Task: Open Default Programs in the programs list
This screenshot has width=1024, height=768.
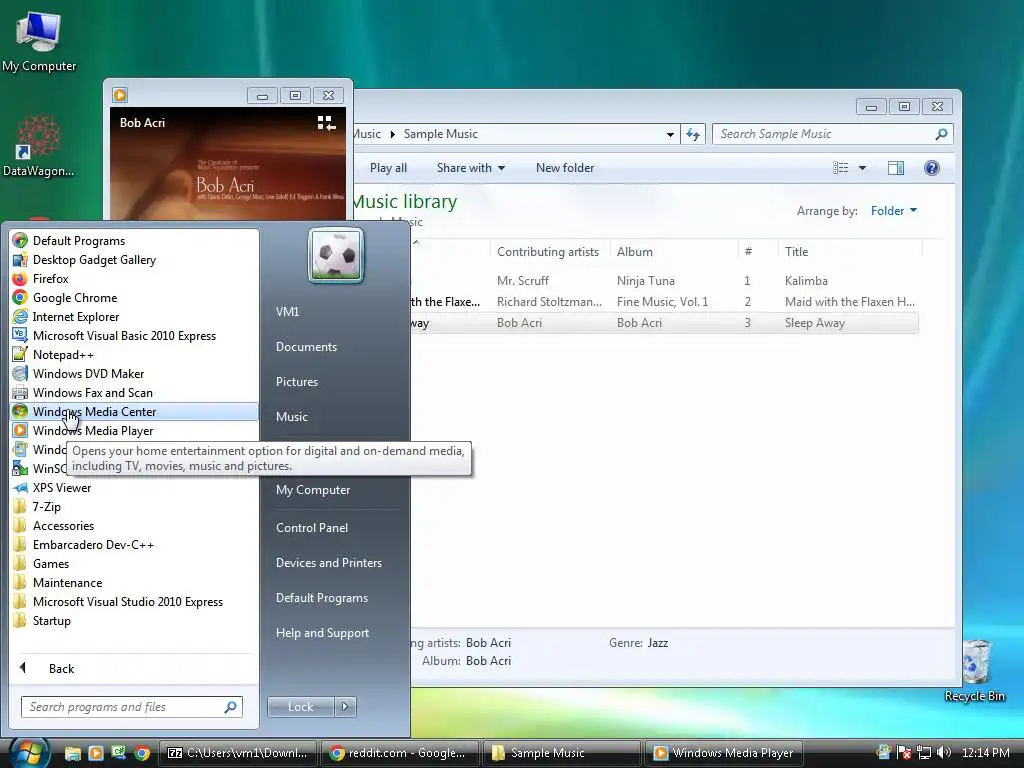Action: point(134,241)
